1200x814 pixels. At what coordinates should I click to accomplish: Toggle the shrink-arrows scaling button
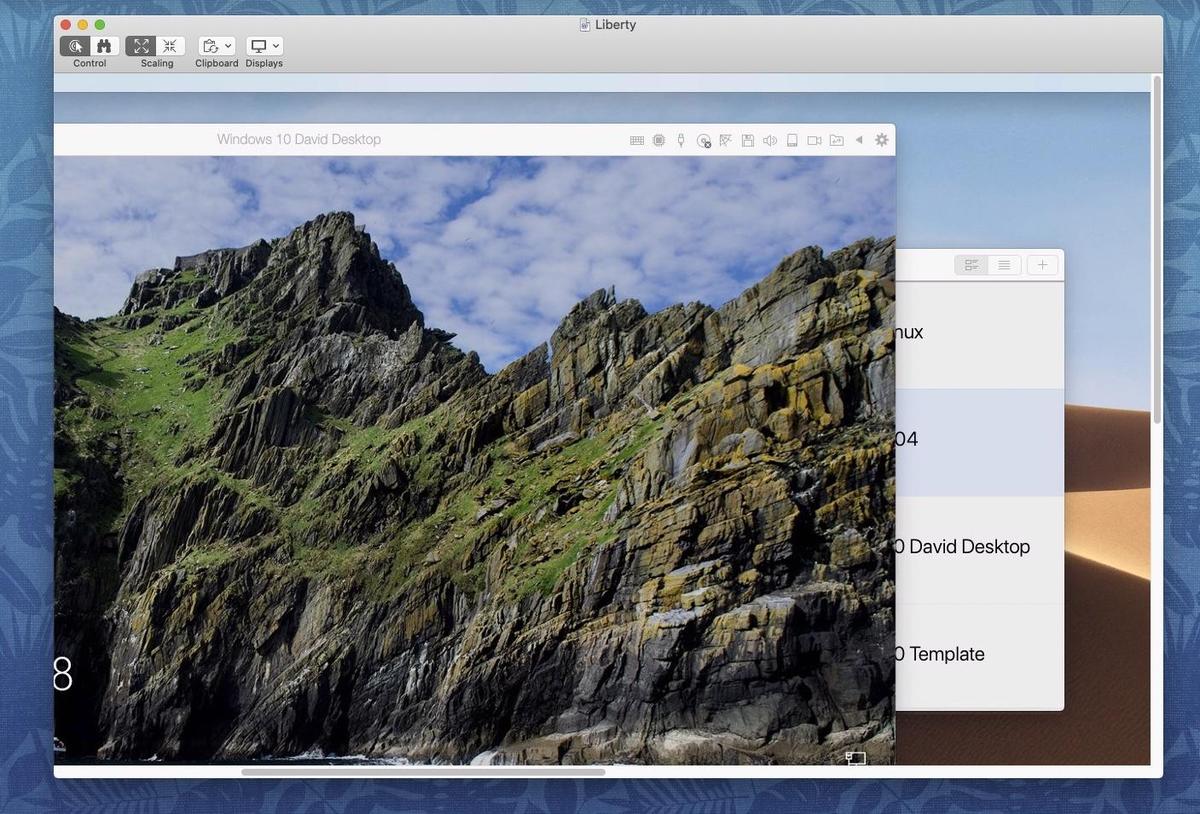170,46
